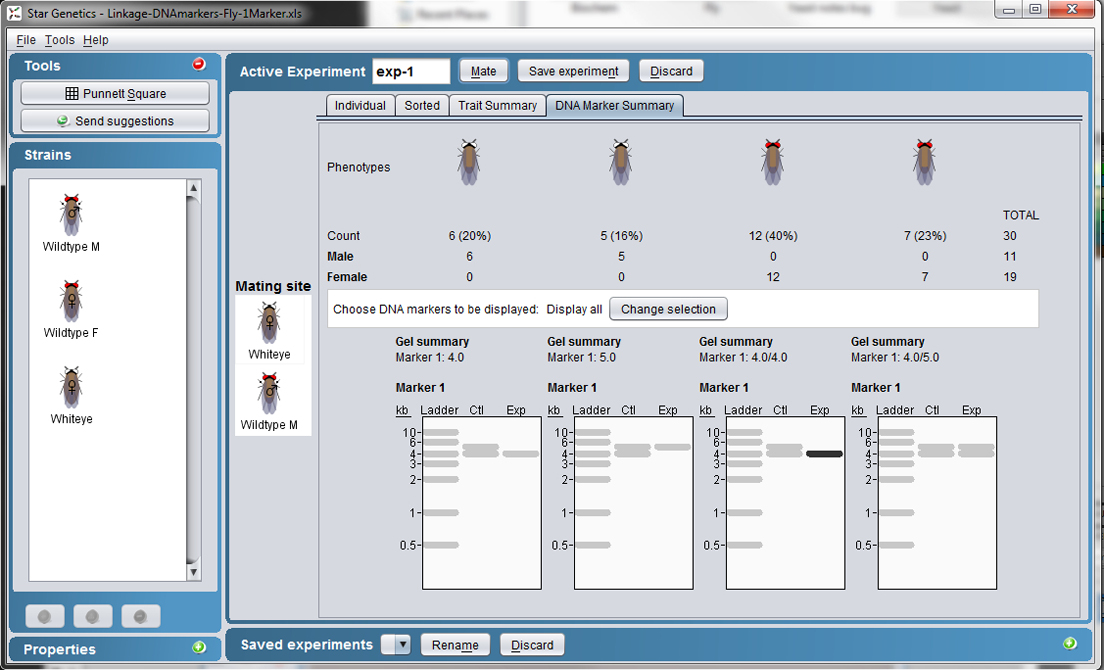This screenshot has height=670, width=1104.
Task: Click the red-eyed phenotype fly with 12 count
Action: click(x=772, y=162)
